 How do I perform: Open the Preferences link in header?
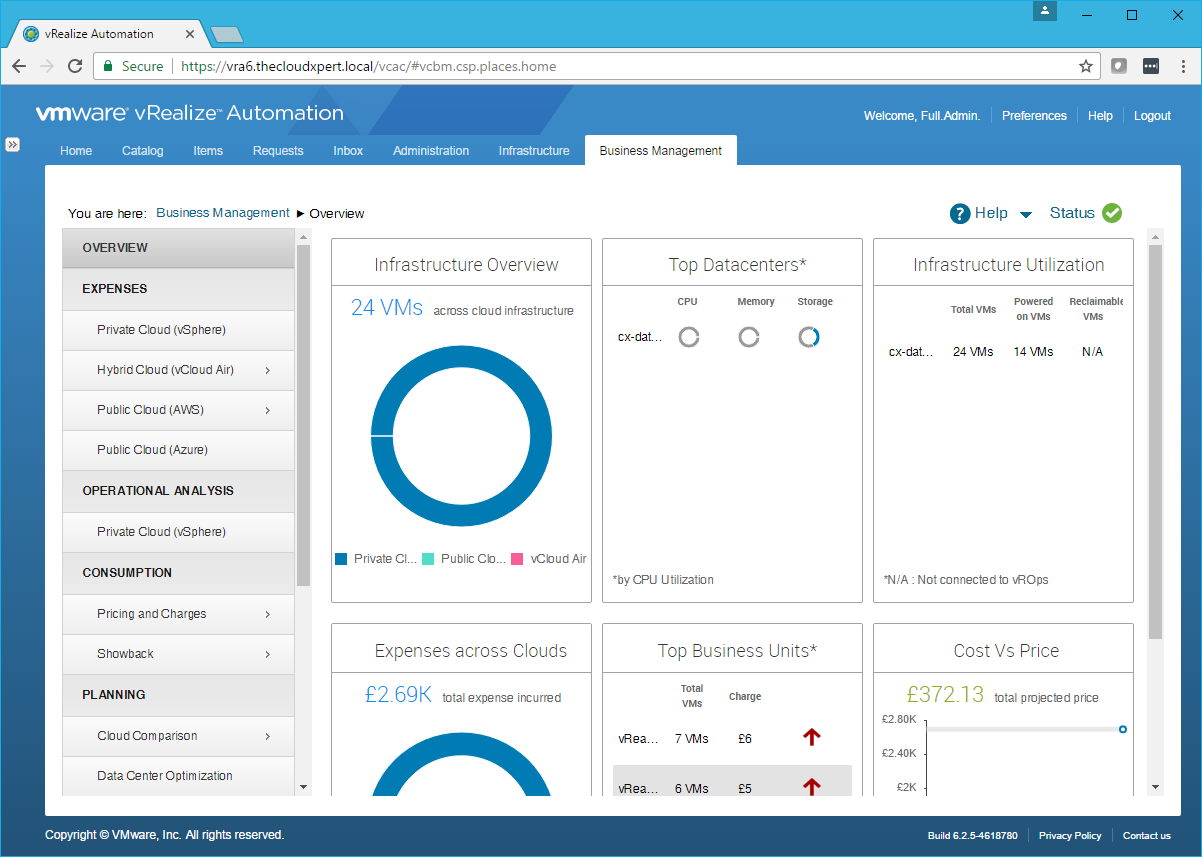coord(1034,116)
